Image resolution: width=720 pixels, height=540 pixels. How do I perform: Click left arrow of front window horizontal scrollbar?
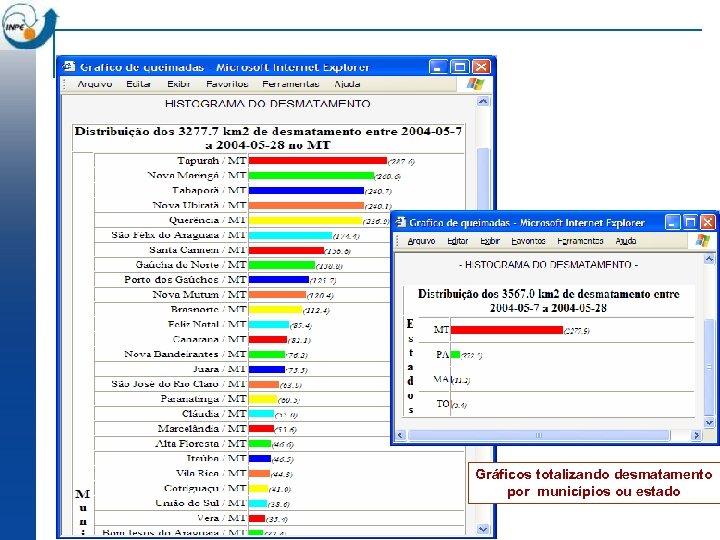tap(400, 435)
